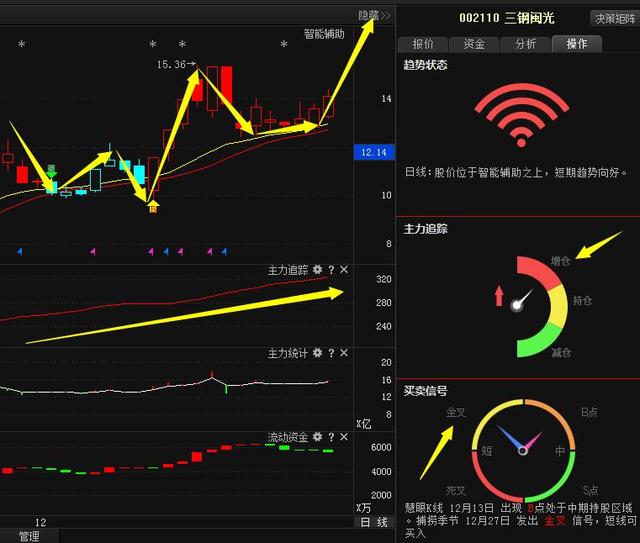Click the rightmost asterisk marker at chart top

pyautogui.click(x=284, y=44)
